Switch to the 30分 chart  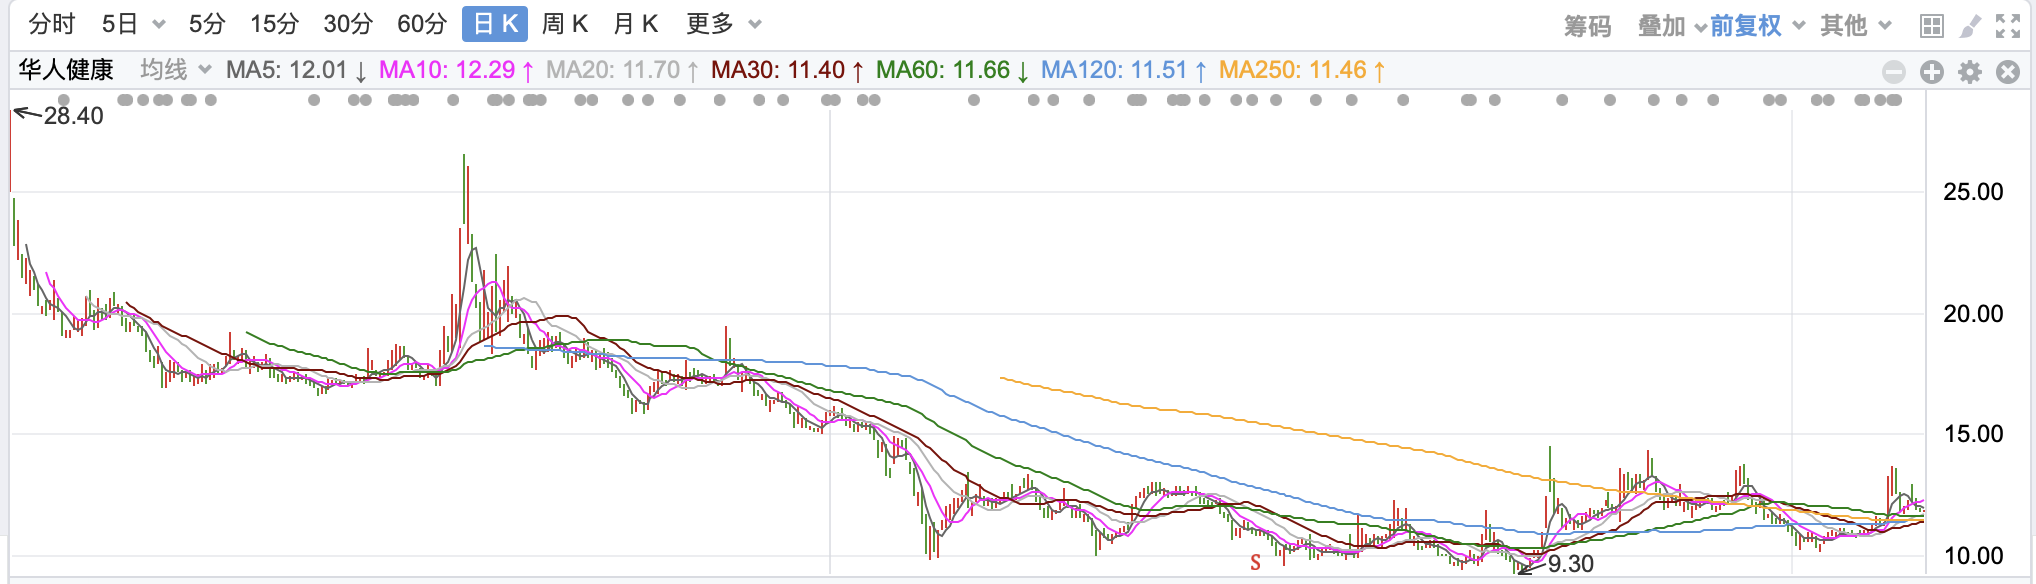pyautogui.click(x=348, y=24)
